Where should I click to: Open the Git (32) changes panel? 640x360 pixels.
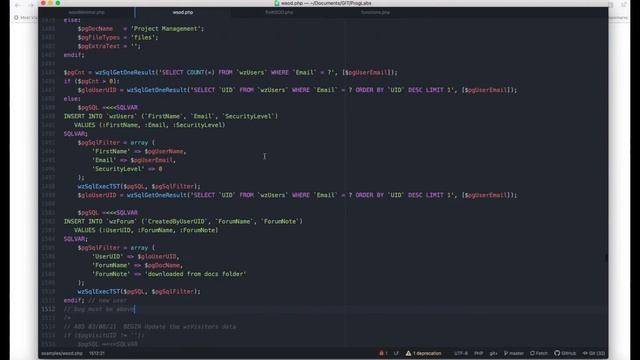tap(593, 353)
